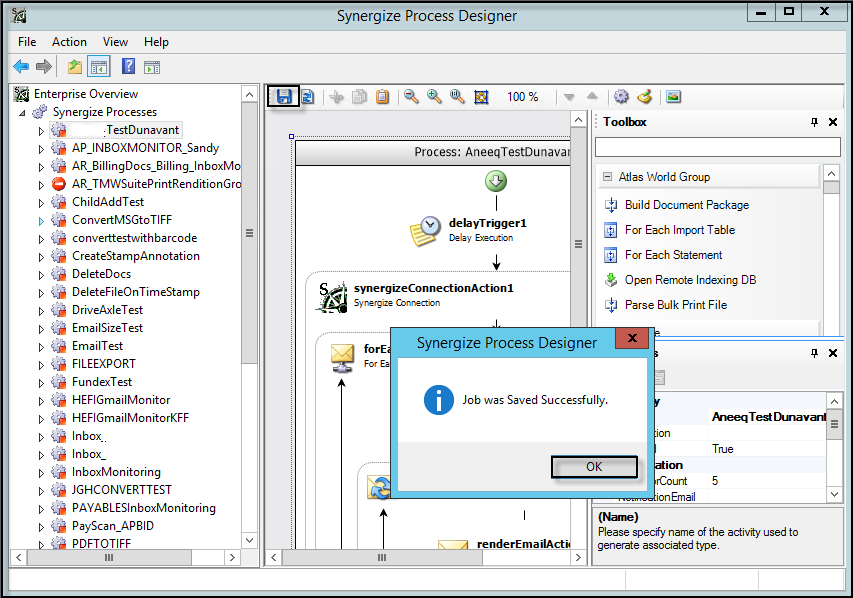Click the move up arrow toolbar icon
This screenshot has width=853, height=598.
pyautogui.click(x=592, y=97)
